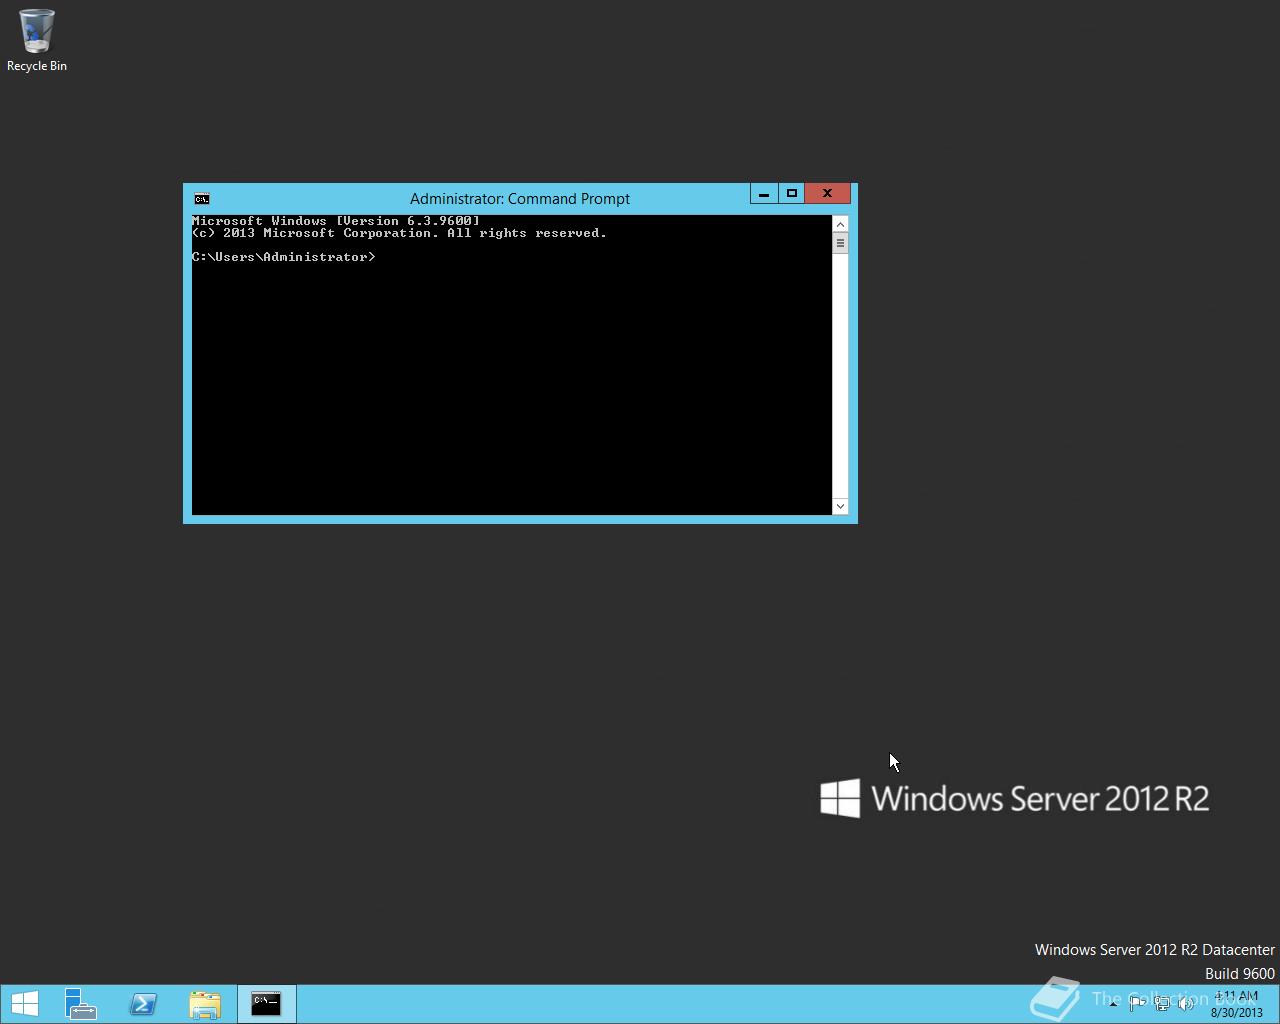Image resolution: width=1280 pixels, height=1024 pixels.
Task: Click console scrollbar down arrow
Action: (x=840, y=506)
